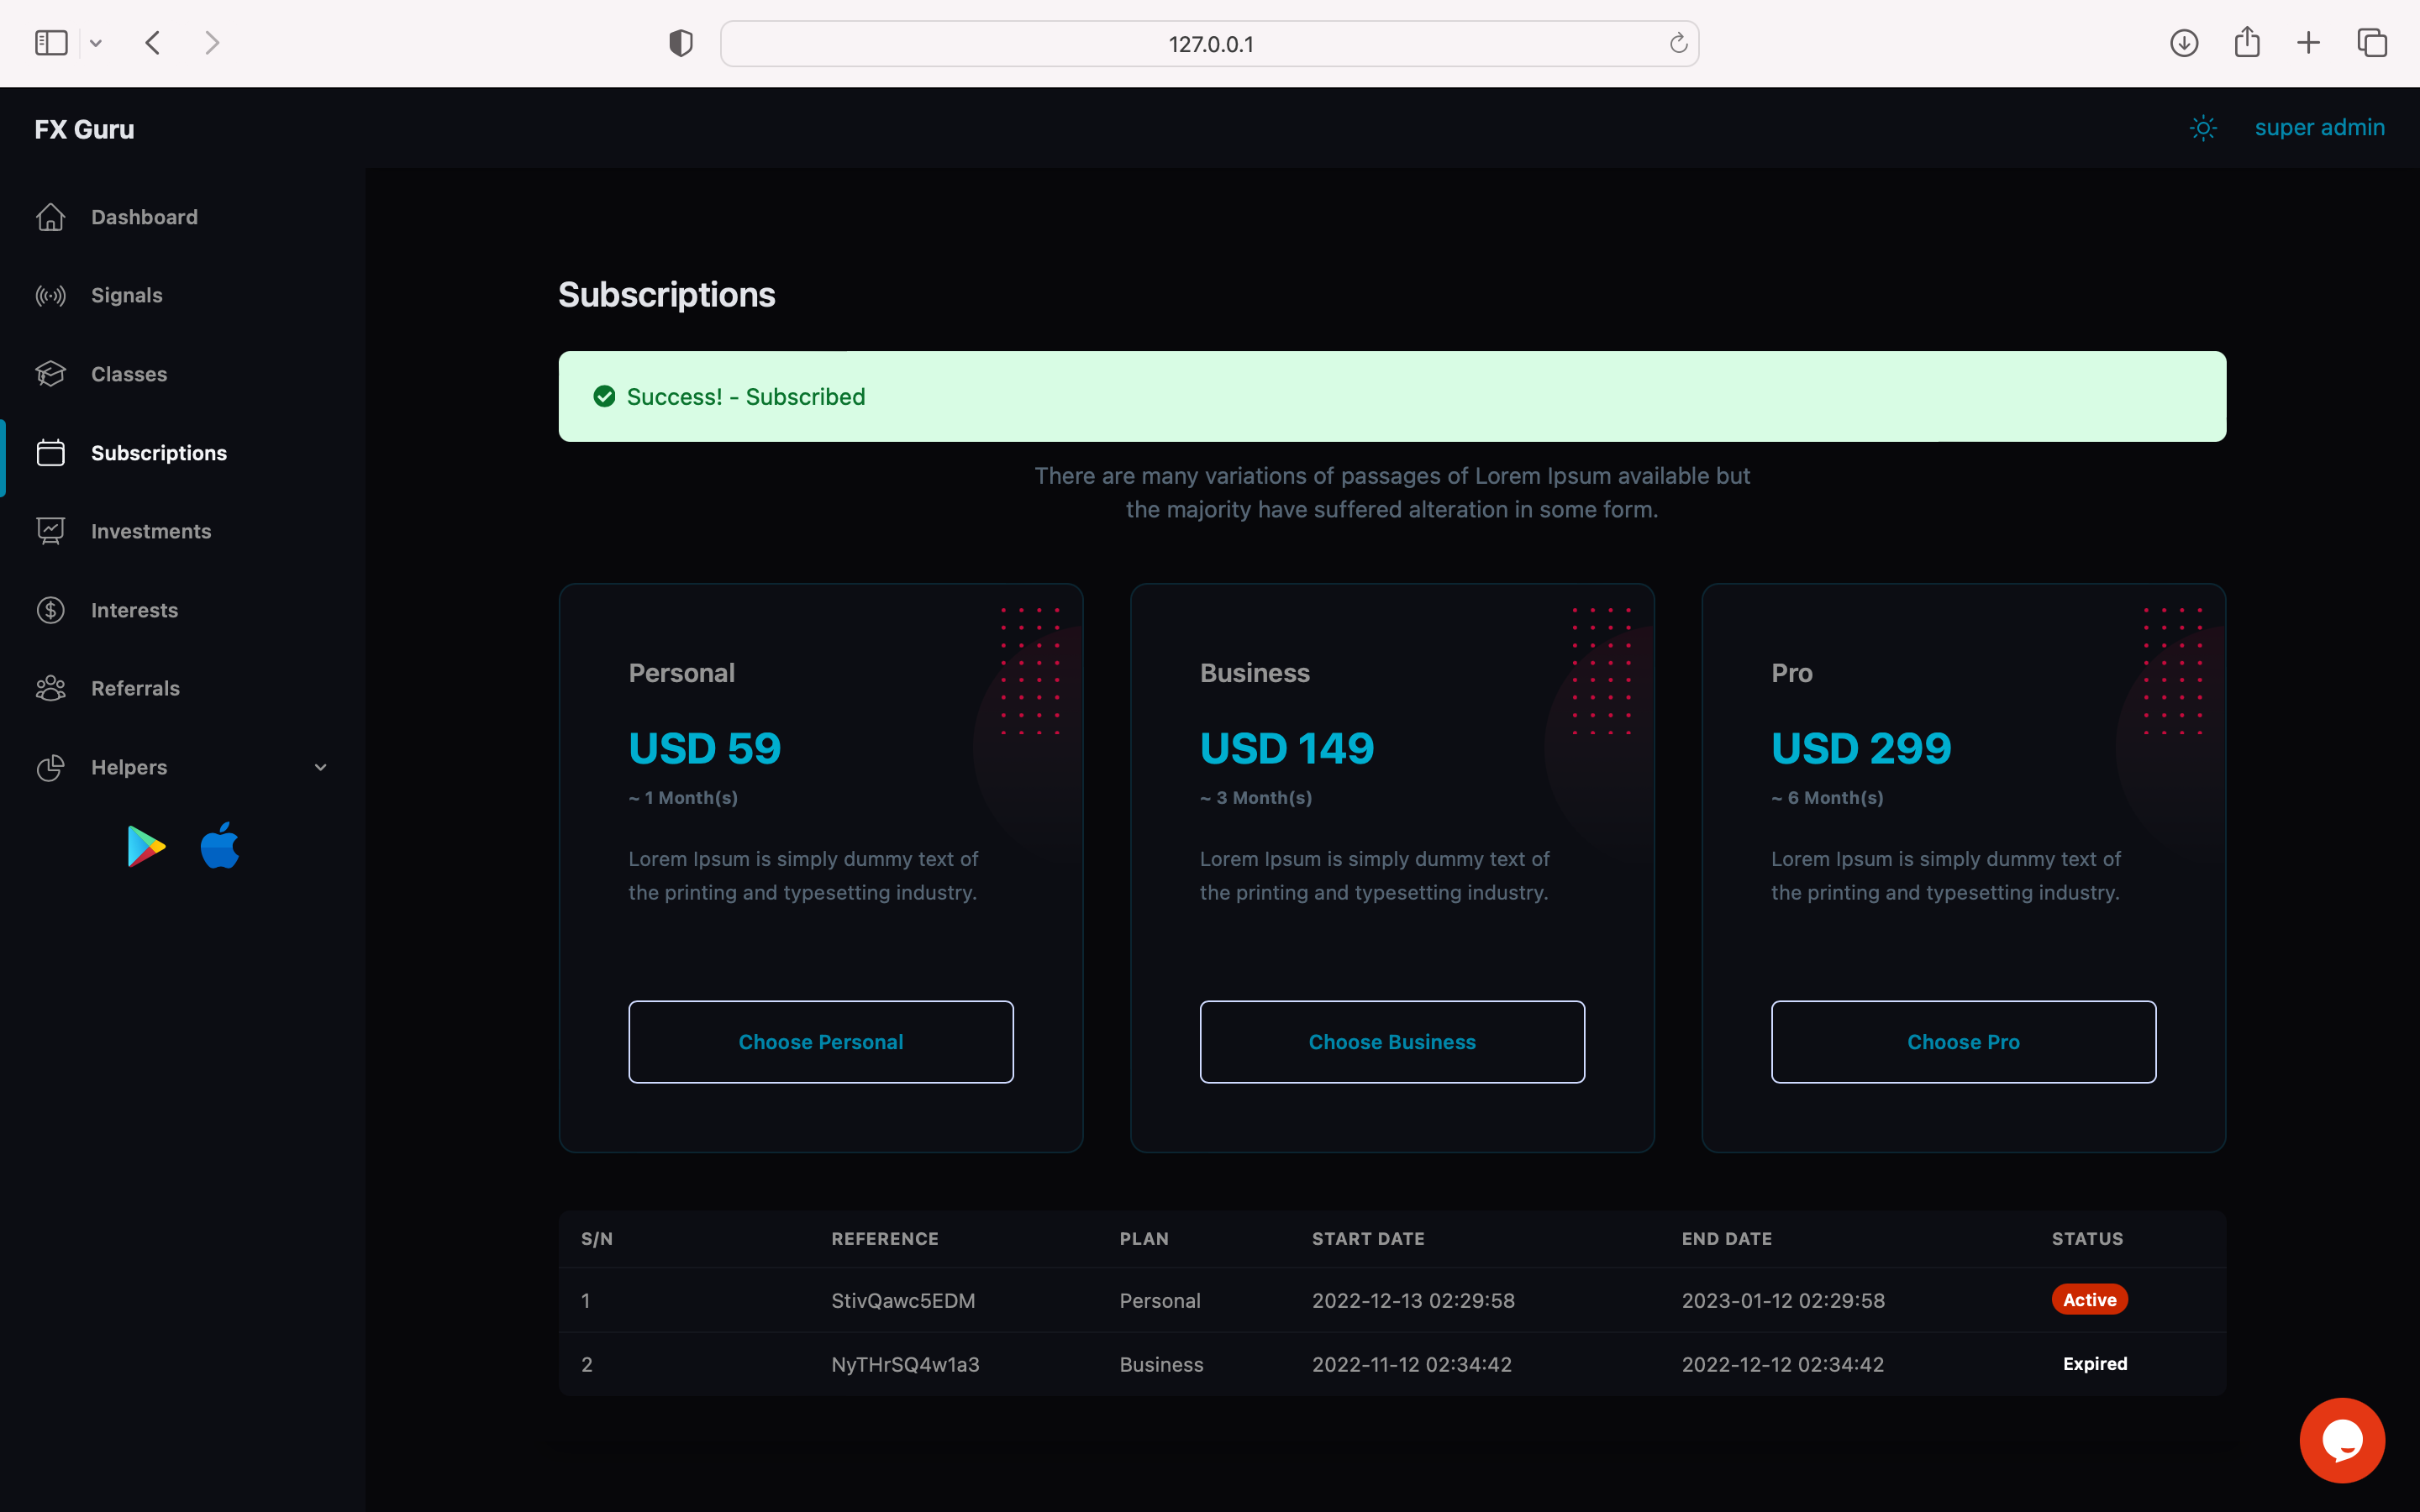The width and height of the screenshot is (2420, 1512).
Task: Open the live chat bubble
Action: tap(2341, 1440)
